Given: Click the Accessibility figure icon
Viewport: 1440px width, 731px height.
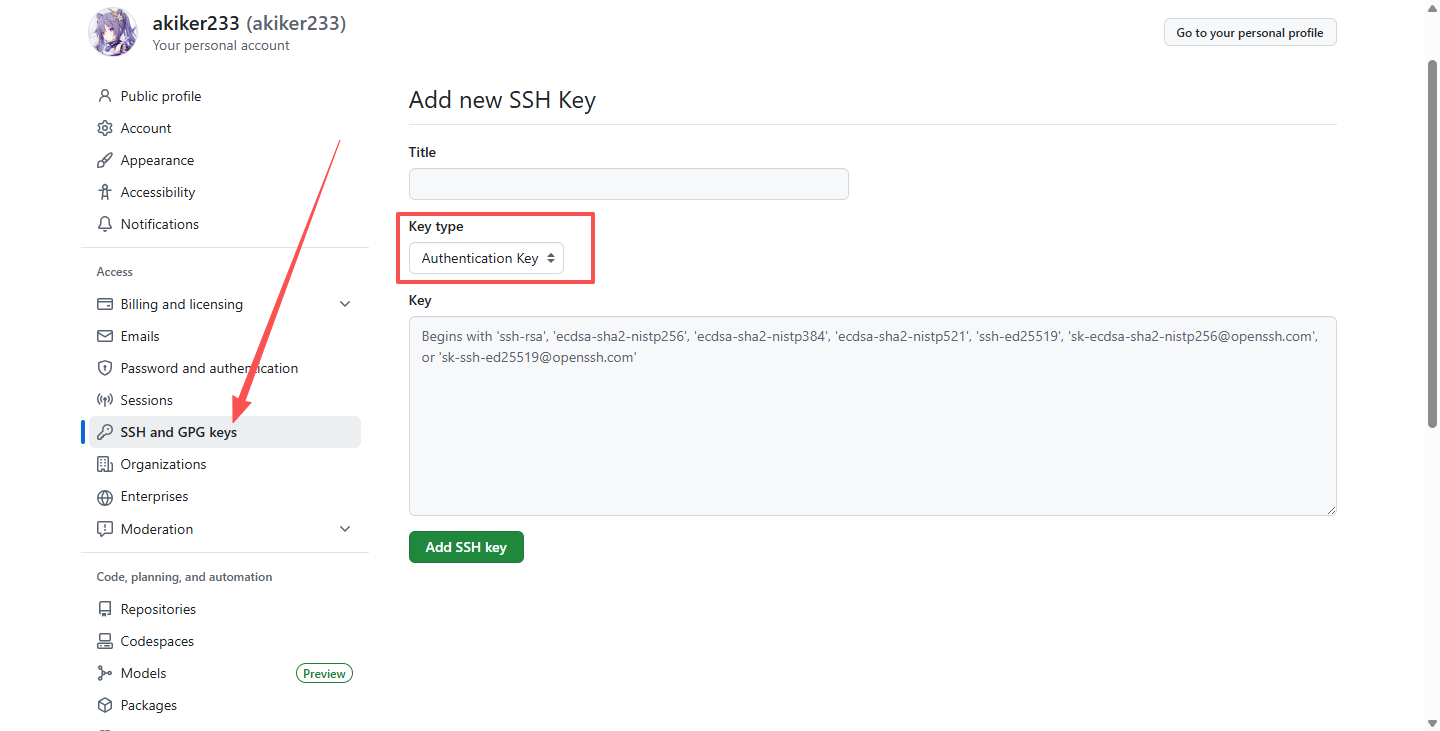Looking at the screenshot, I should coord(104,192).
